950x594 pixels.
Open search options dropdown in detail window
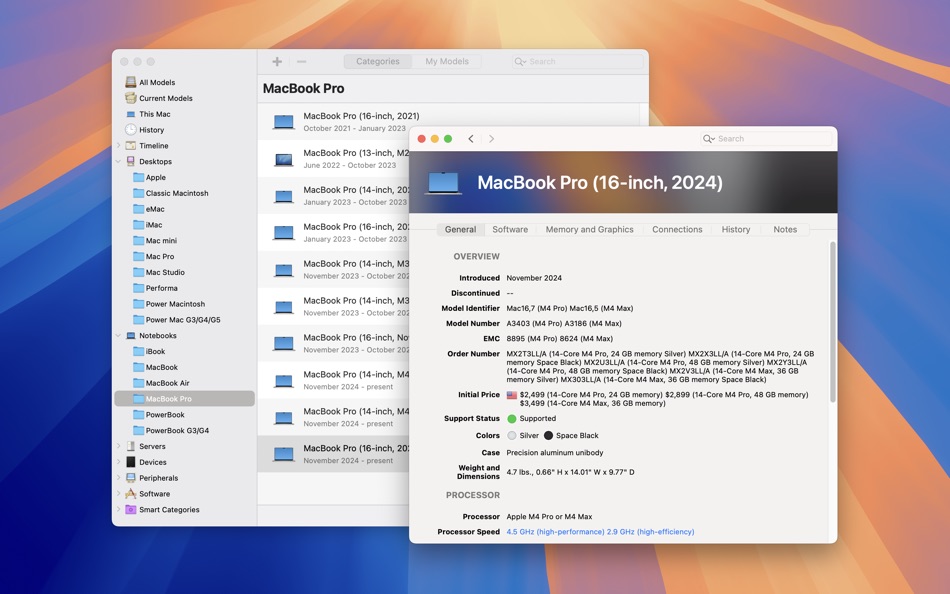click(x=708, y=139)
